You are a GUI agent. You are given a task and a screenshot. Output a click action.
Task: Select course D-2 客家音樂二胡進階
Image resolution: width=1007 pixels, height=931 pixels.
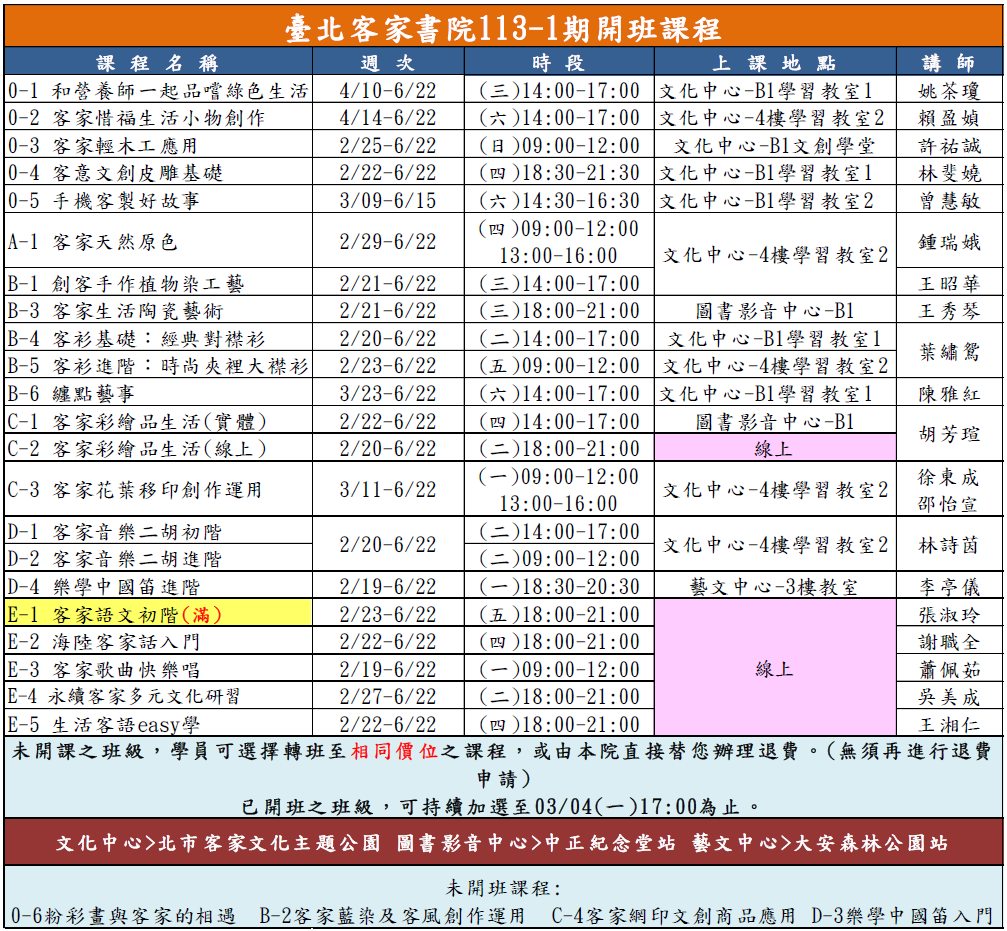114,559
